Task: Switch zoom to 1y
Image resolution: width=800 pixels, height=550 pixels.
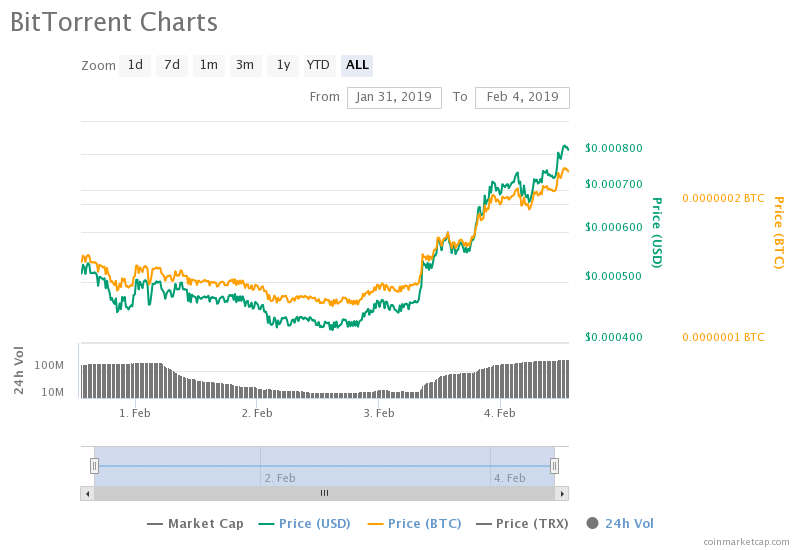Action: (283, 66)
